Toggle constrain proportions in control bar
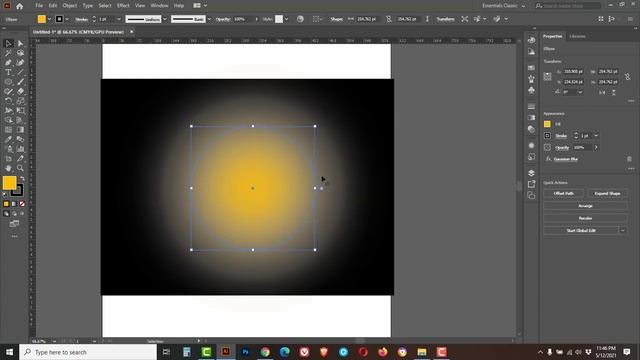The height and width of the screenshot is (360, 640). (389, 19)
